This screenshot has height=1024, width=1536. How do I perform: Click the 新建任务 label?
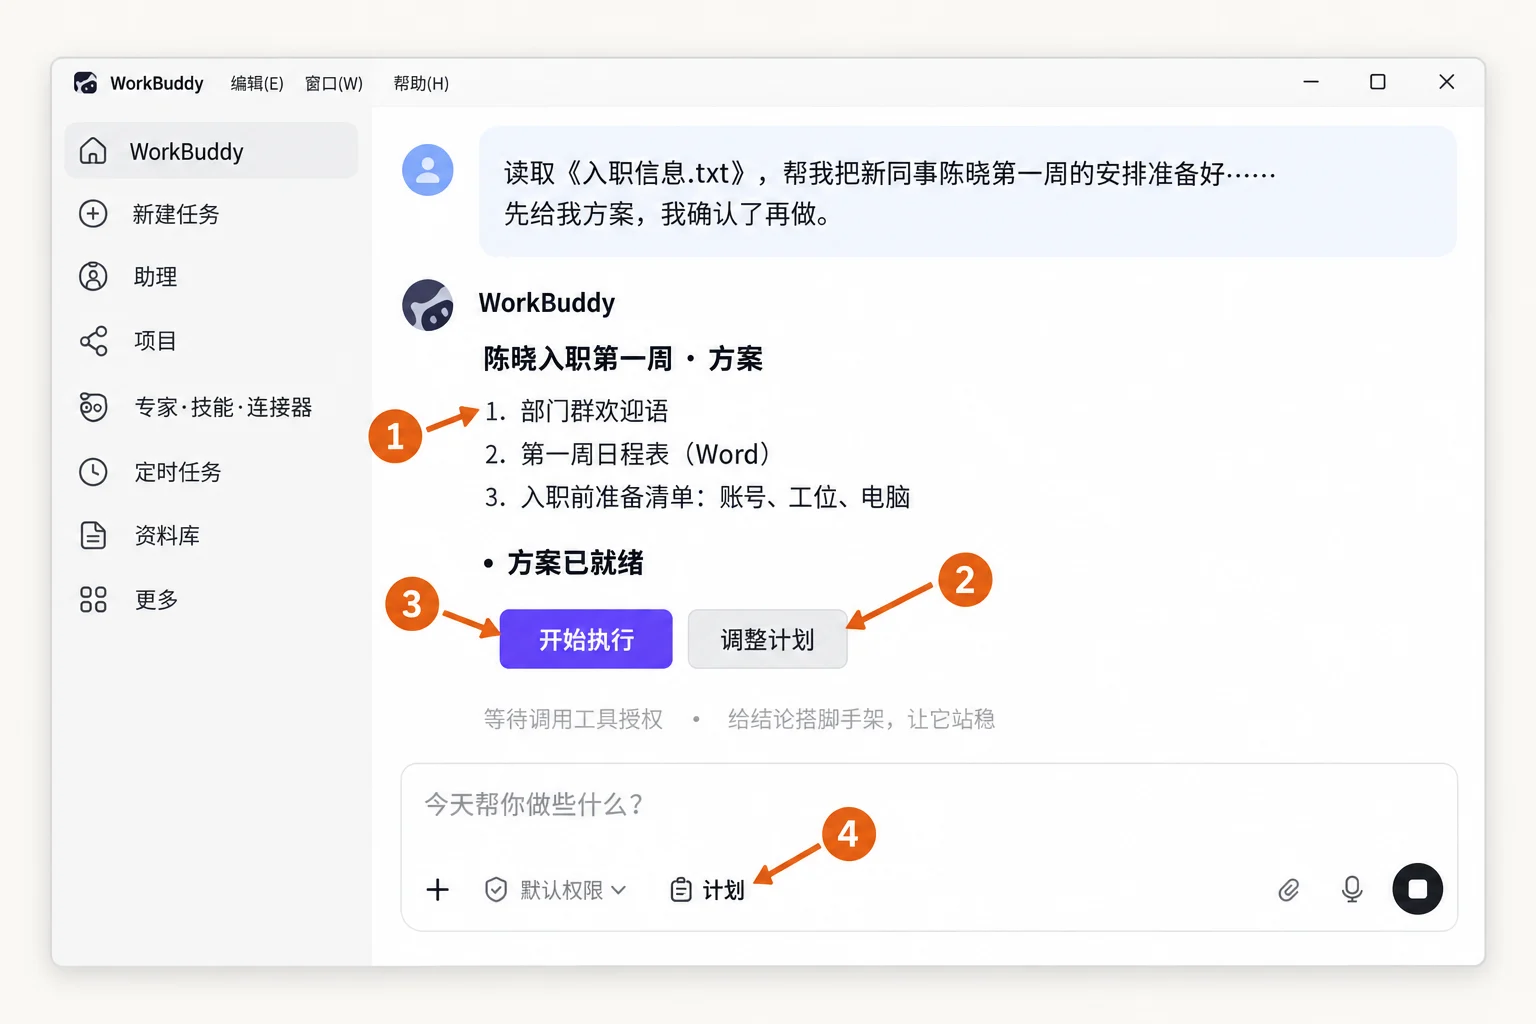click(176, 214)
